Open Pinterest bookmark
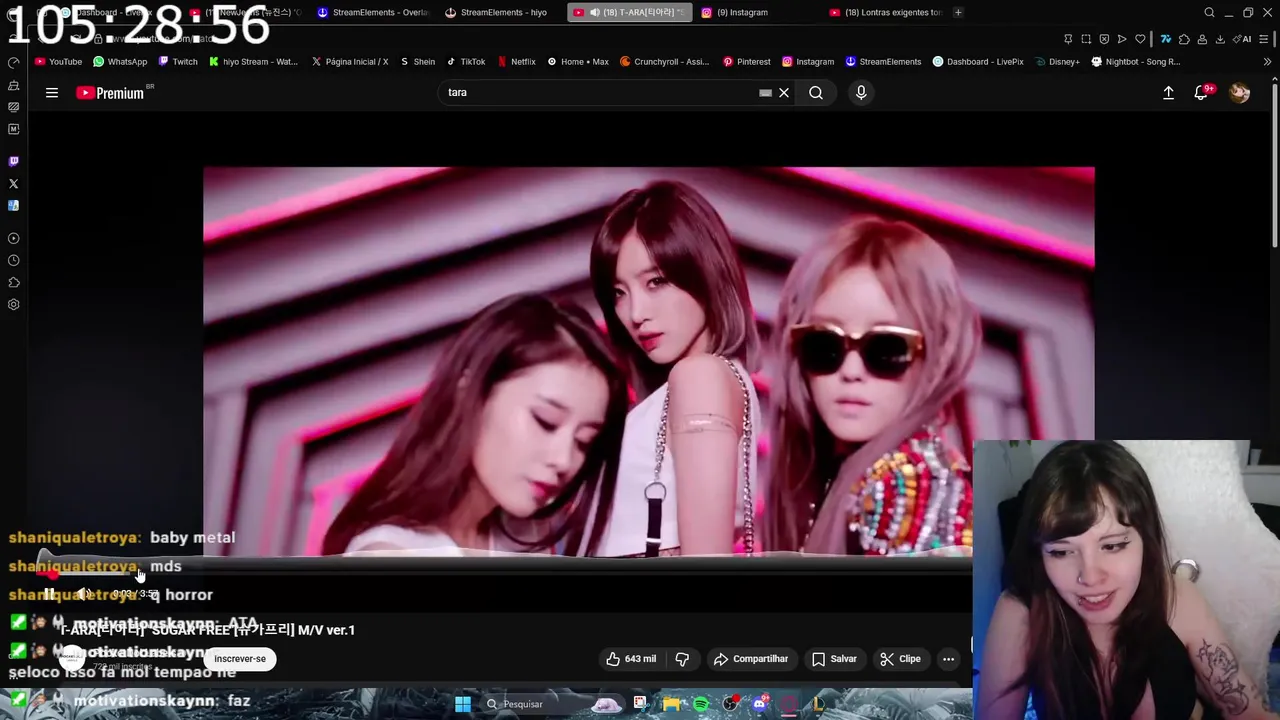The width and height of the screenshot is (1280, 720). (746, 61)
